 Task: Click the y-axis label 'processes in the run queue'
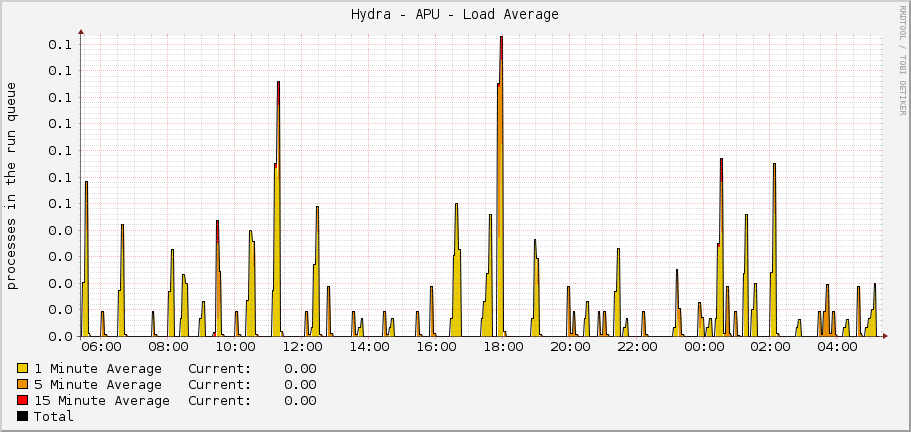[12, 186]
